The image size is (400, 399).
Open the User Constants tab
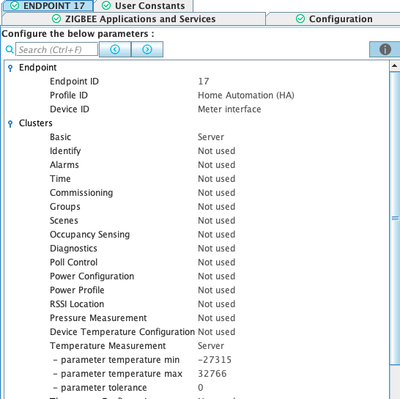click(x=144, y=6)
